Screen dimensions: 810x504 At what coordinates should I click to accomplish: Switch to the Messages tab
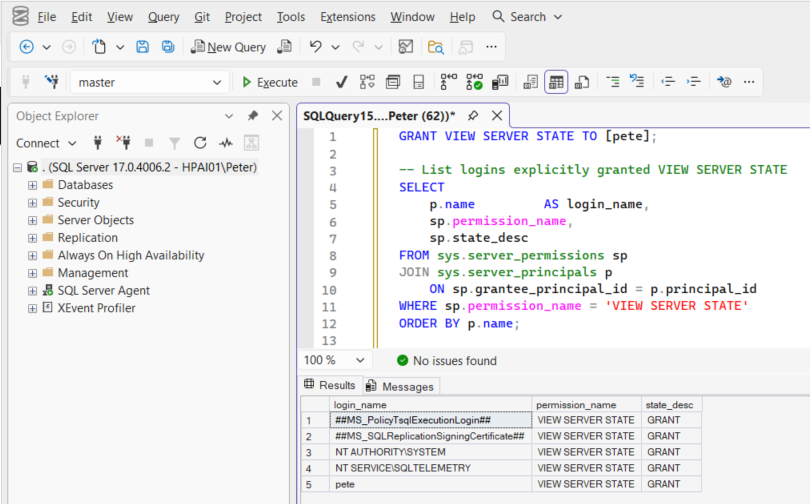(400, 386)
